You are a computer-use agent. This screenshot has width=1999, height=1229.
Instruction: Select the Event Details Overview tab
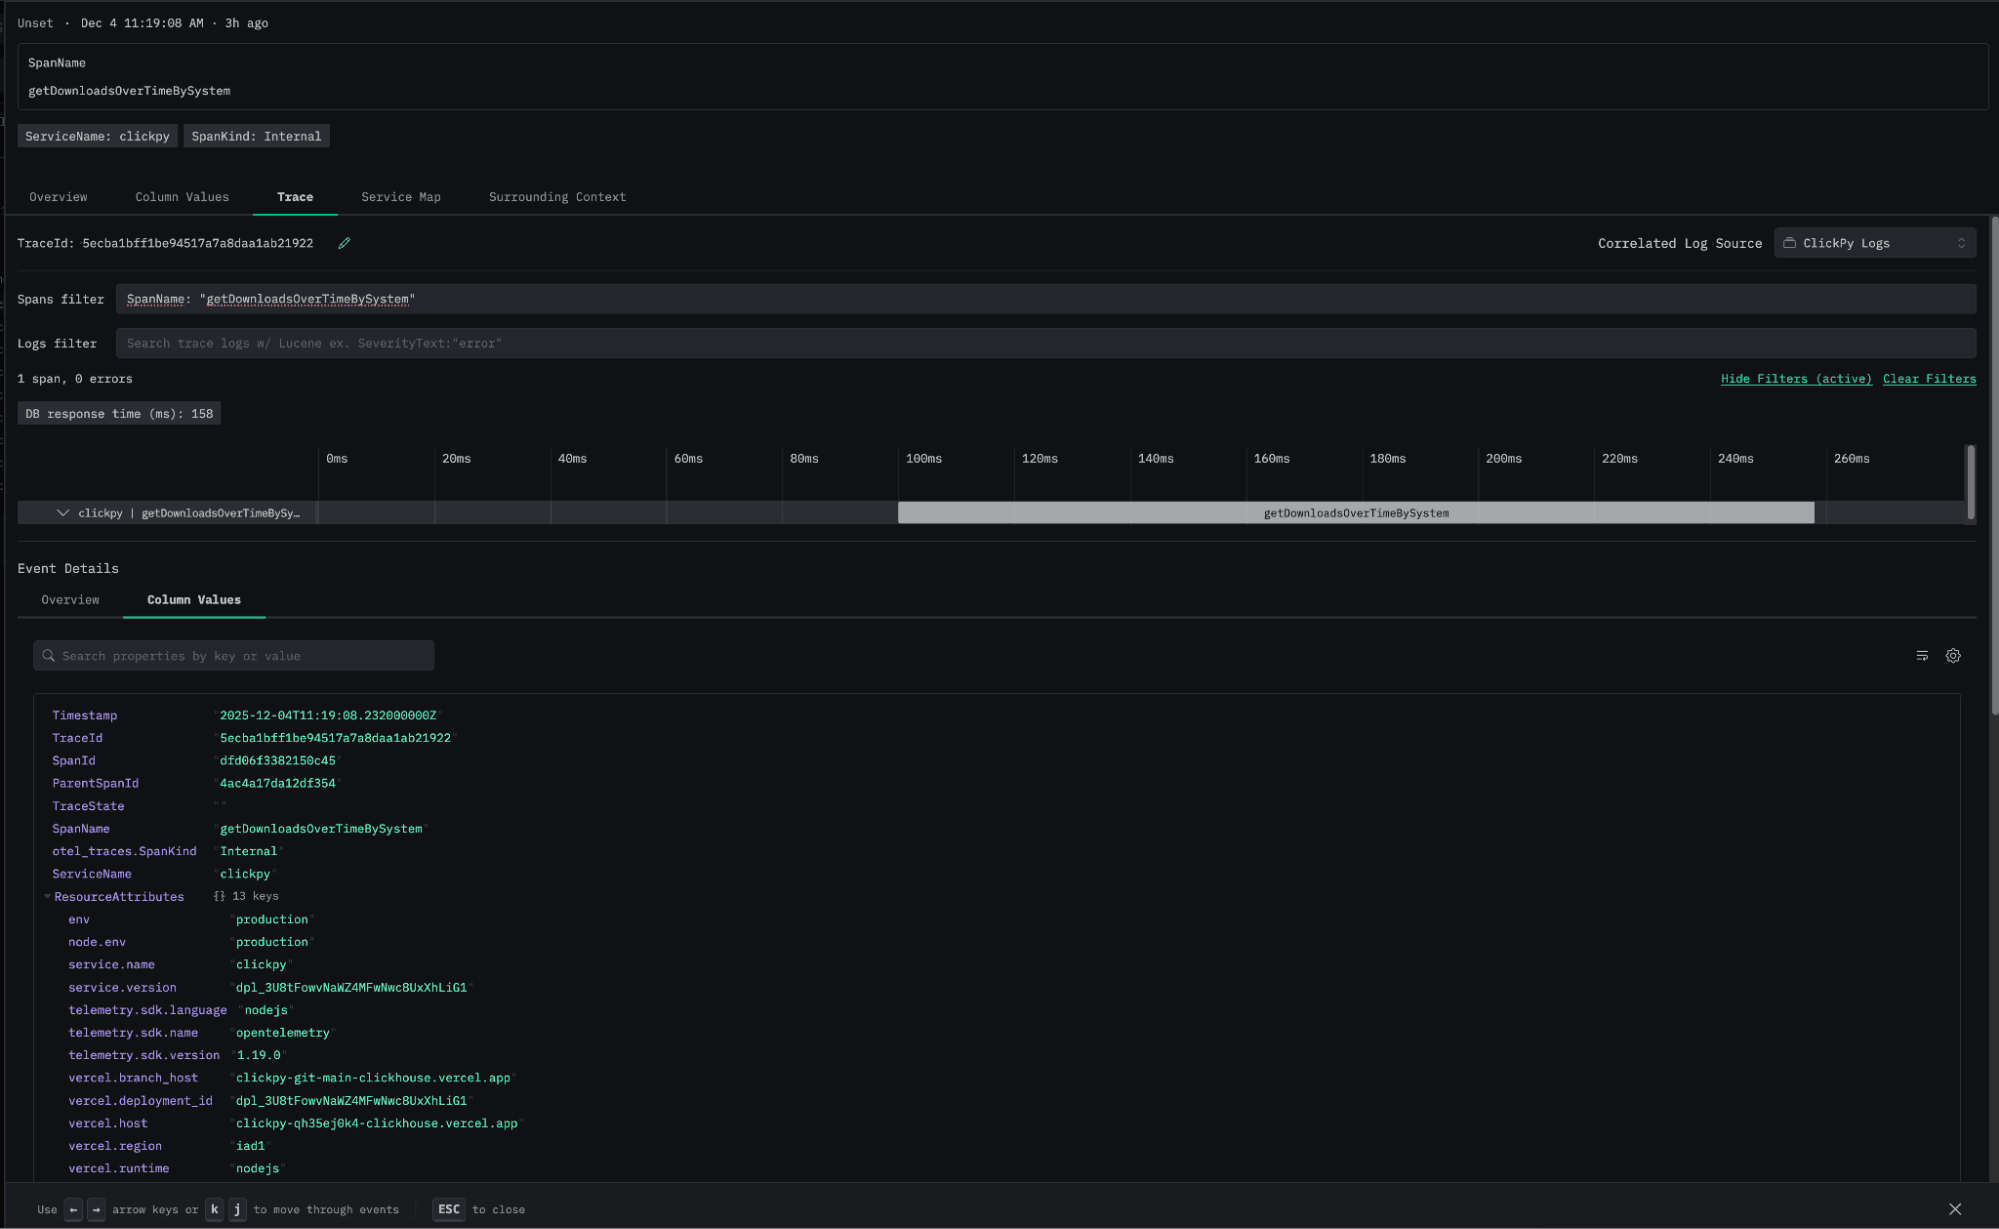coord(70,600)
